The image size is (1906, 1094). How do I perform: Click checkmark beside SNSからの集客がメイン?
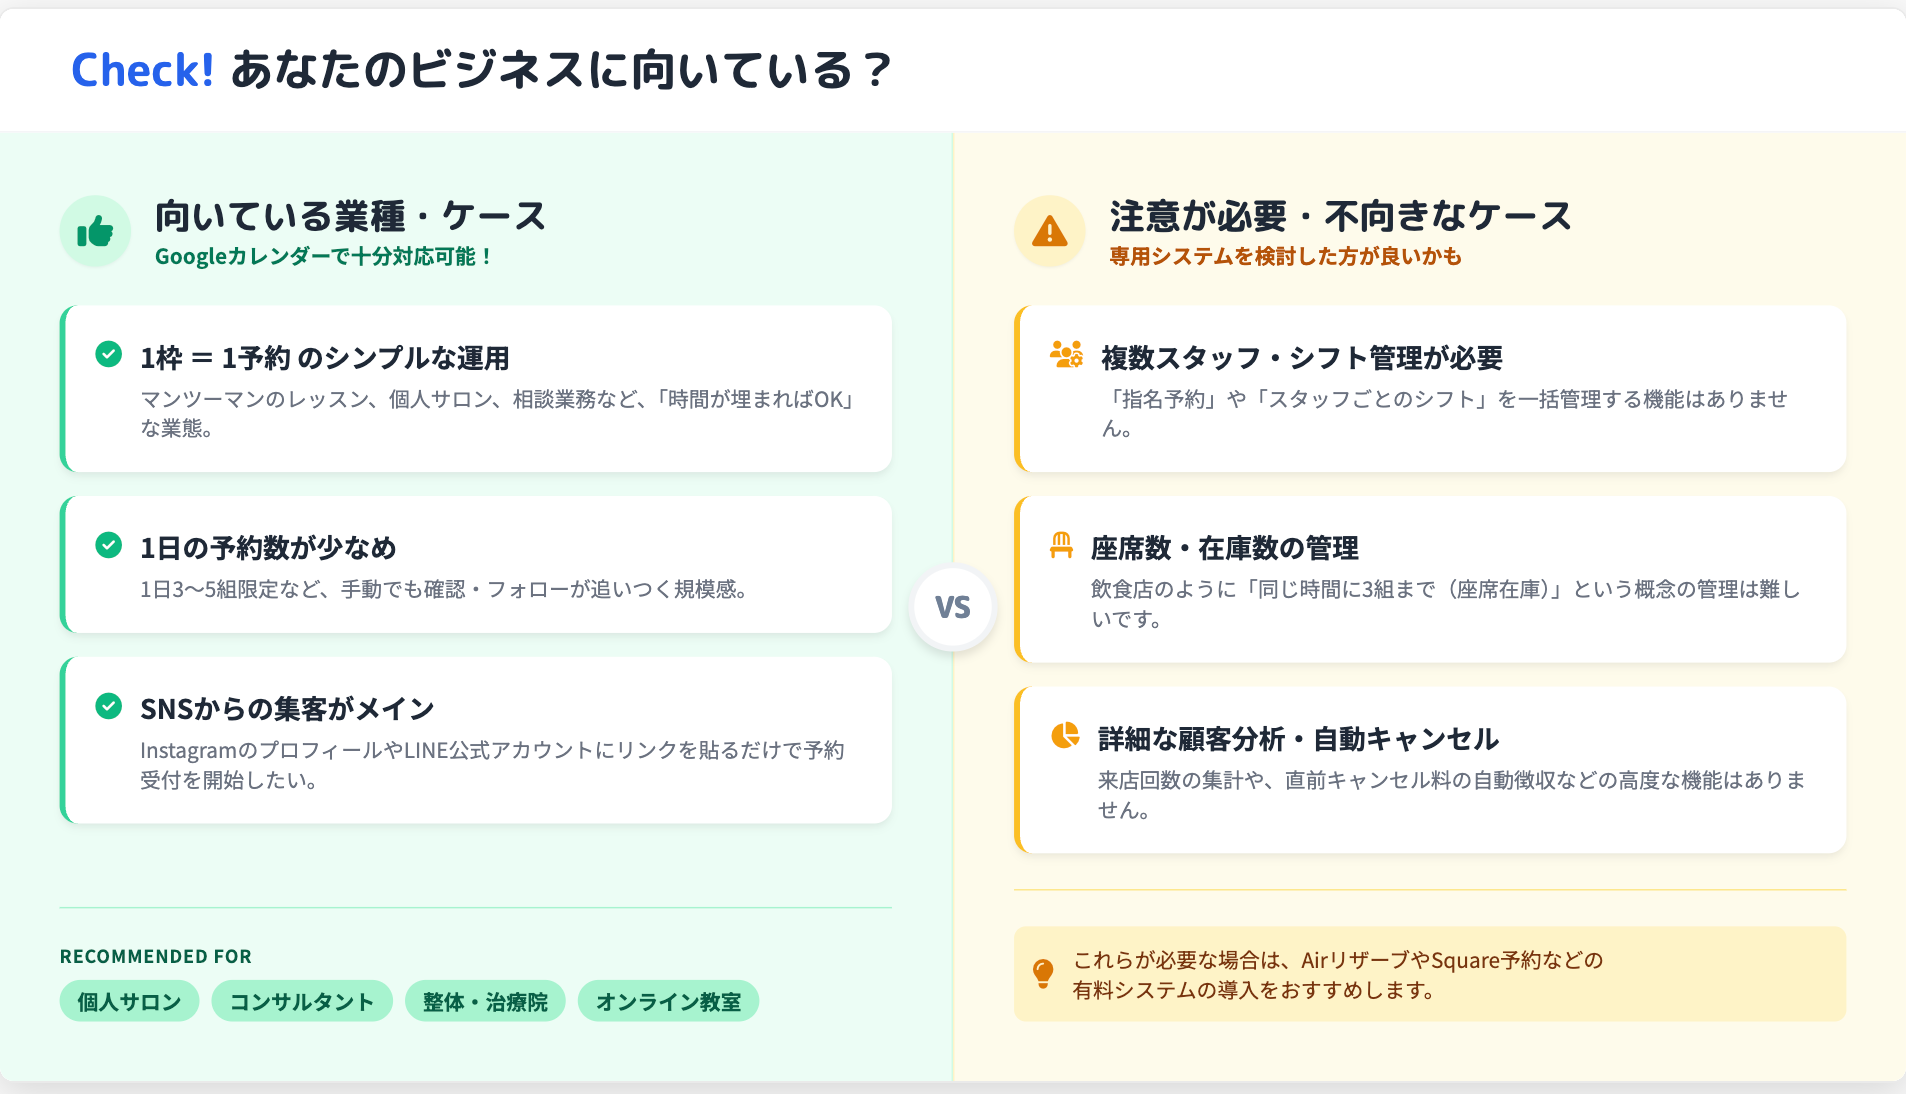[108, 707]
